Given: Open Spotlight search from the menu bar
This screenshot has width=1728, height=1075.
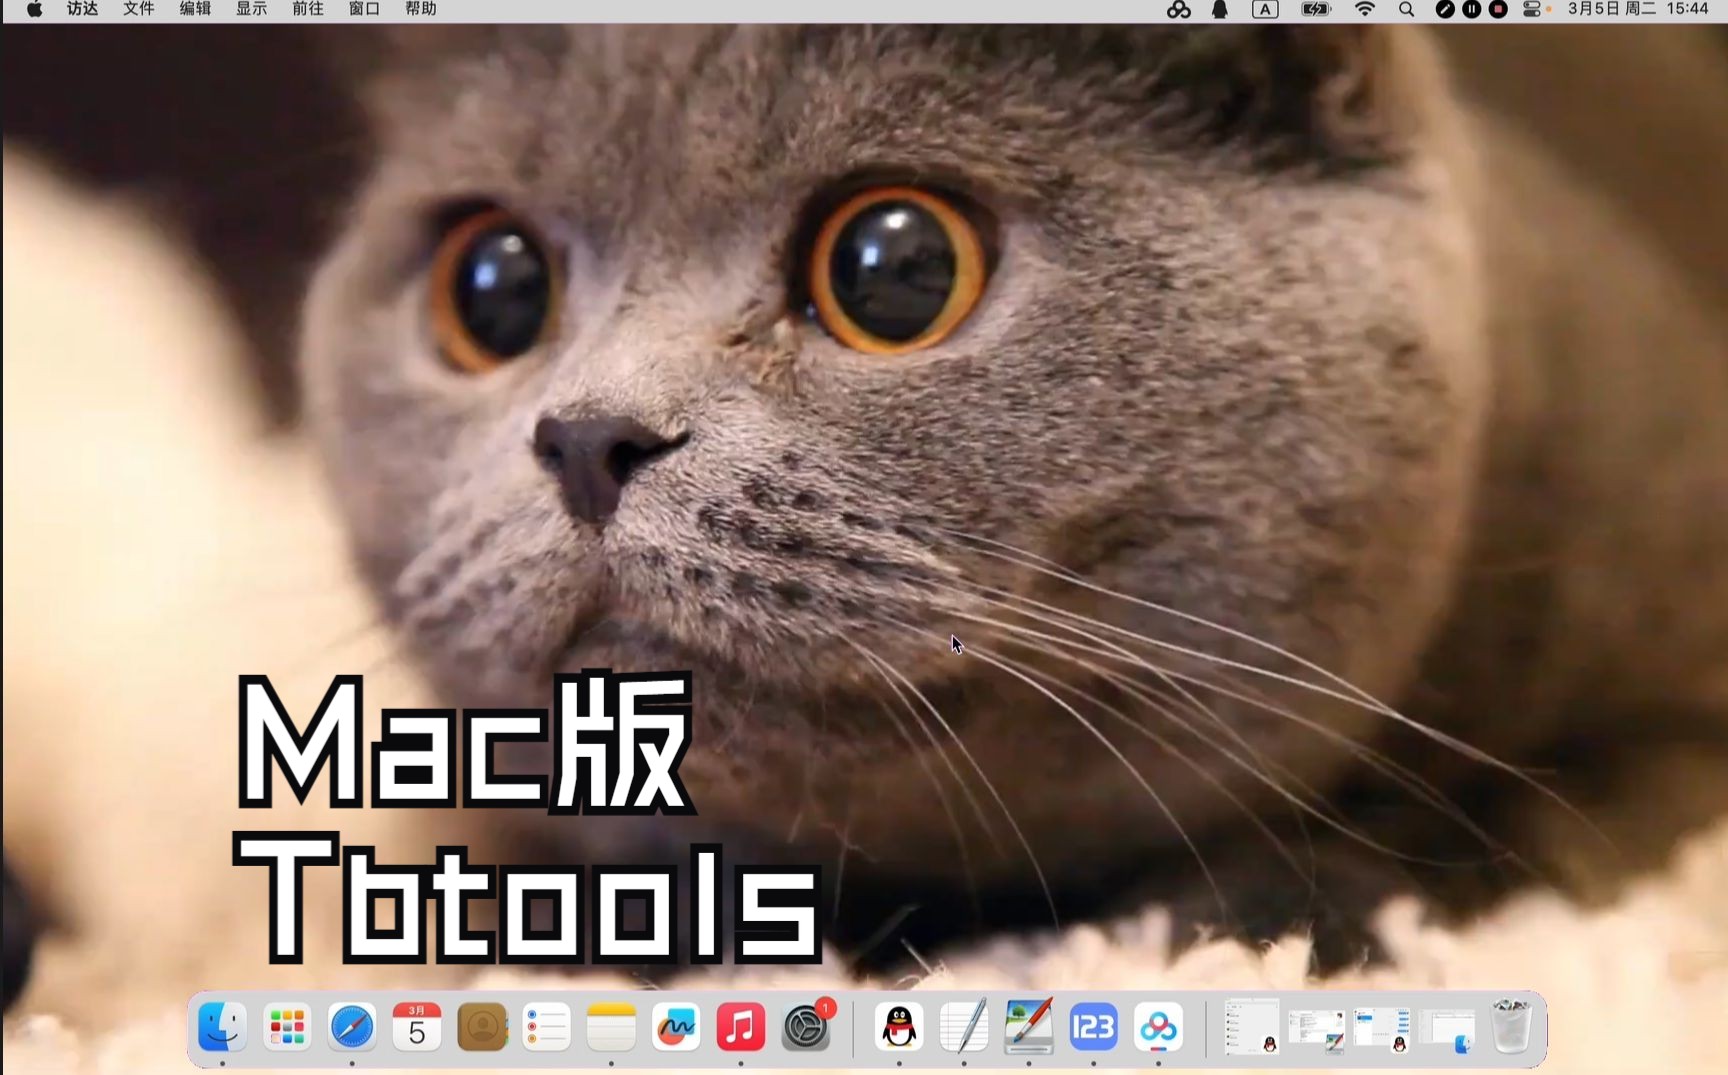Looking at the screenshot, I should [x=1406, y=9].
